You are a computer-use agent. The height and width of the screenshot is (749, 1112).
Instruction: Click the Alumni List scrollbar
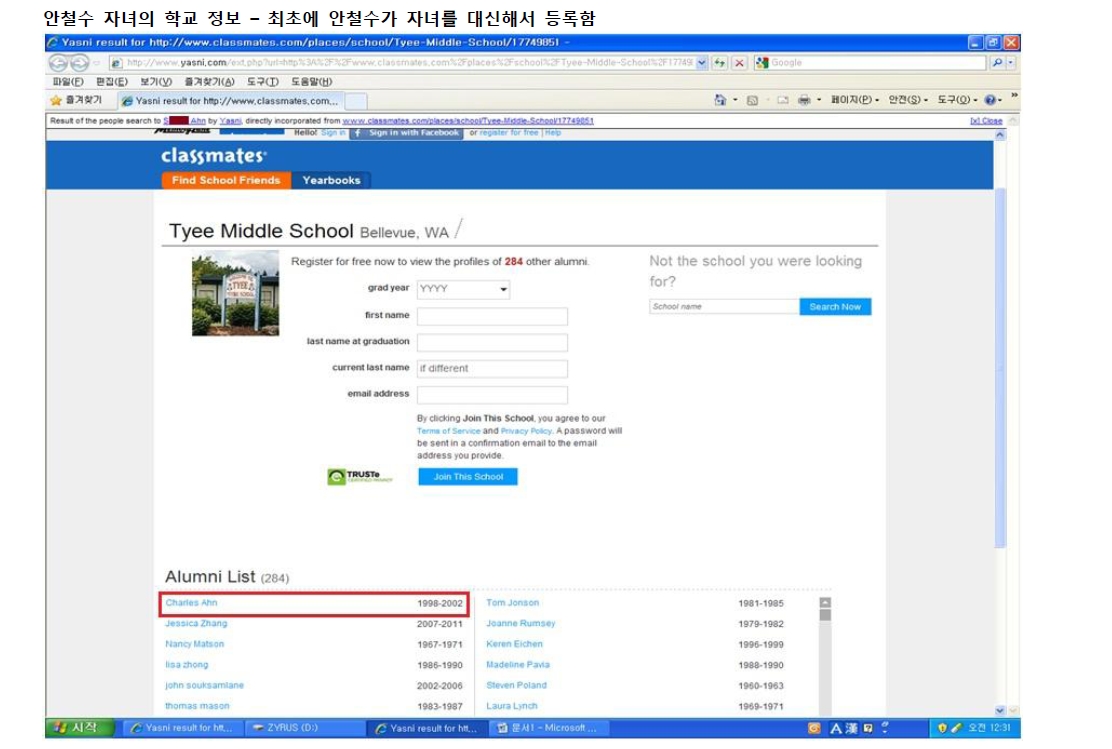tap(825, 655)
